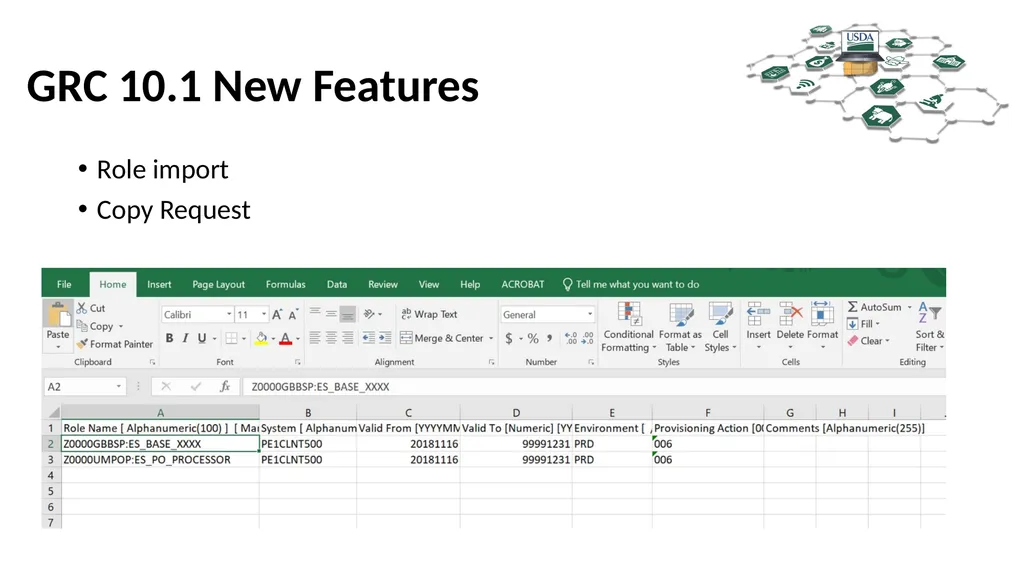The width and height of the screenshot is (1024, 575).
Task: Click the Orientation text angle icon
Action: pos(370,314)
